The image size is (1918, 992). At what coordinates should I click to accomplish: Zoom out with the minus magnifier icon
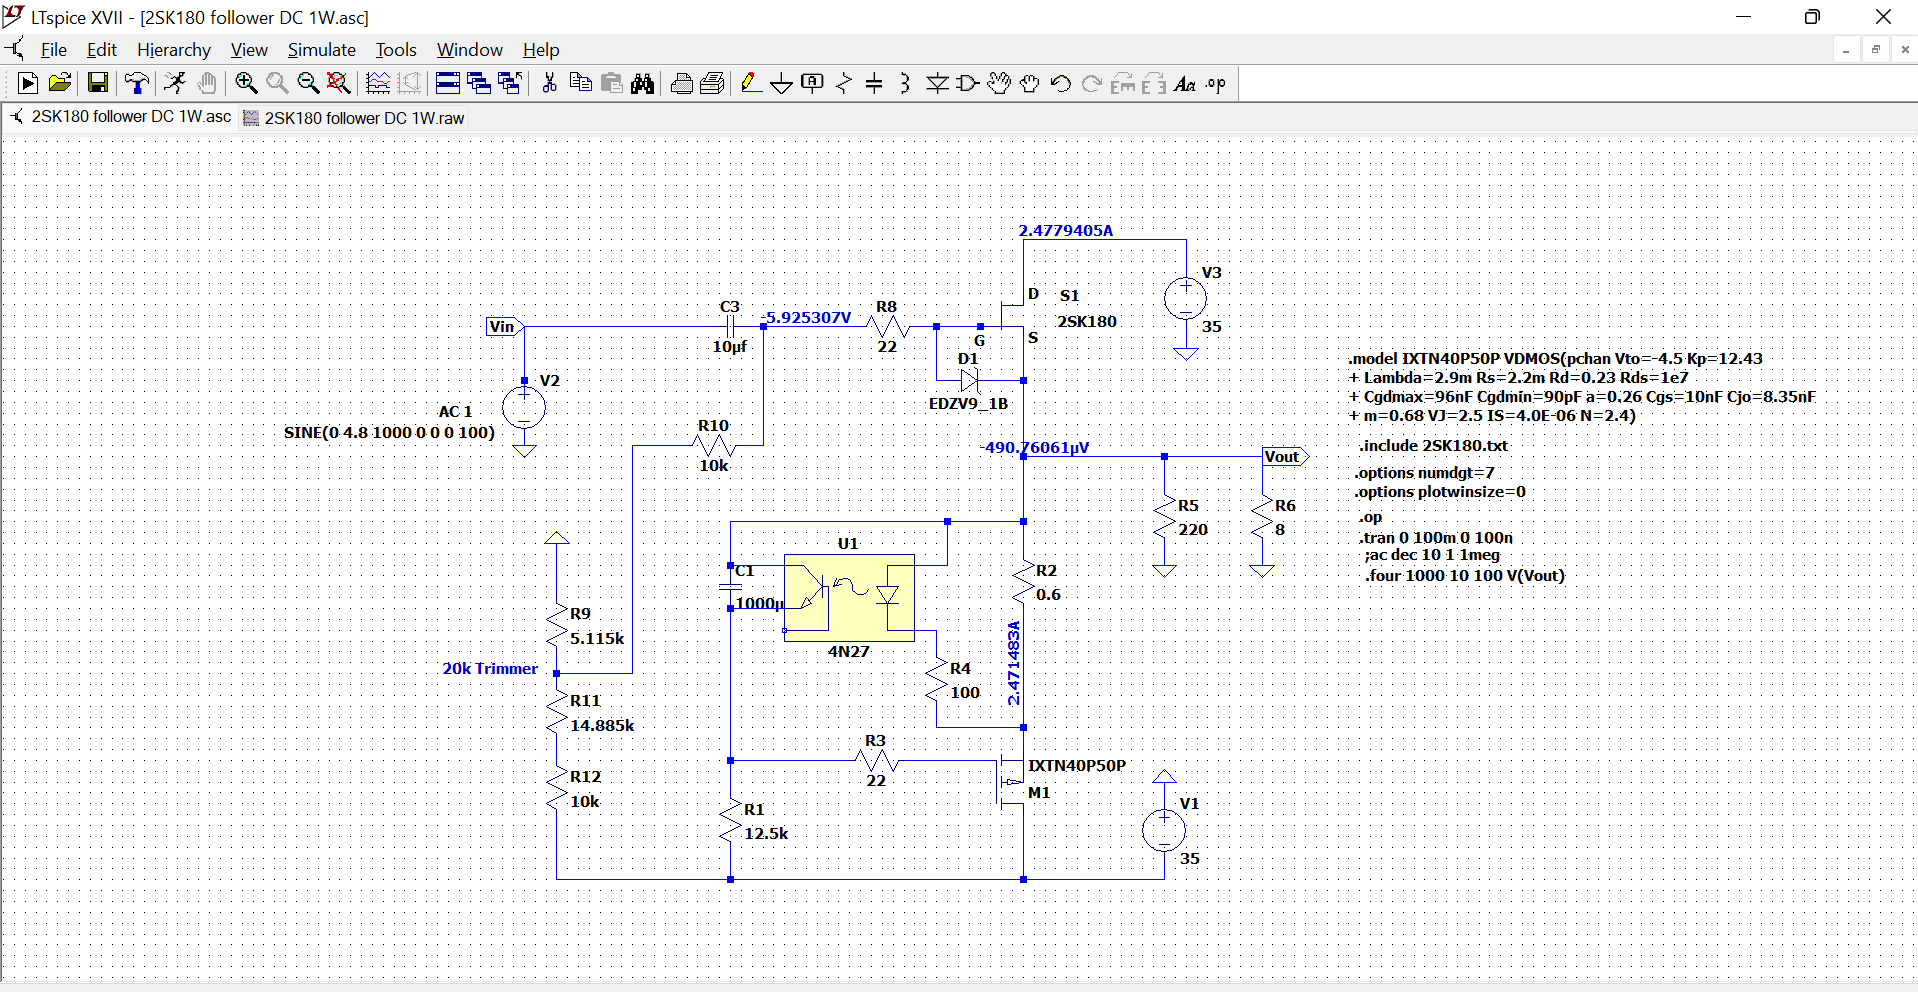(x=308, y=84)
